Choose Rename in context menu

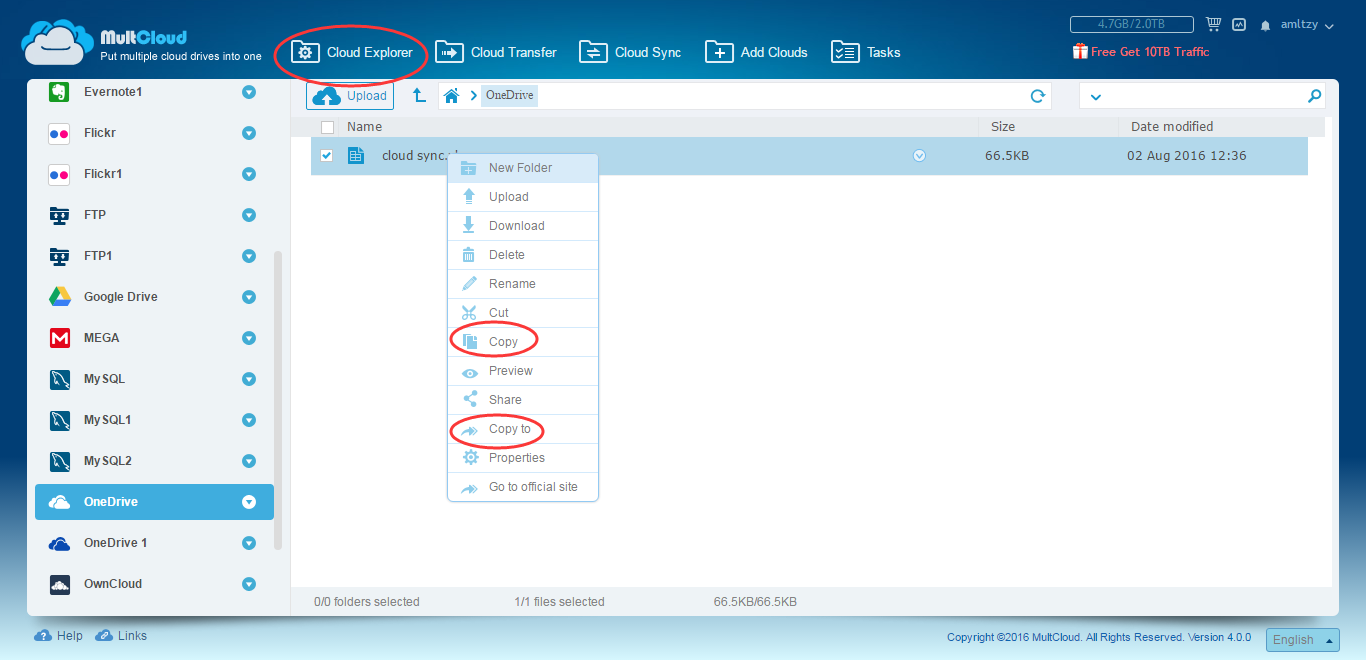point(523,284)
